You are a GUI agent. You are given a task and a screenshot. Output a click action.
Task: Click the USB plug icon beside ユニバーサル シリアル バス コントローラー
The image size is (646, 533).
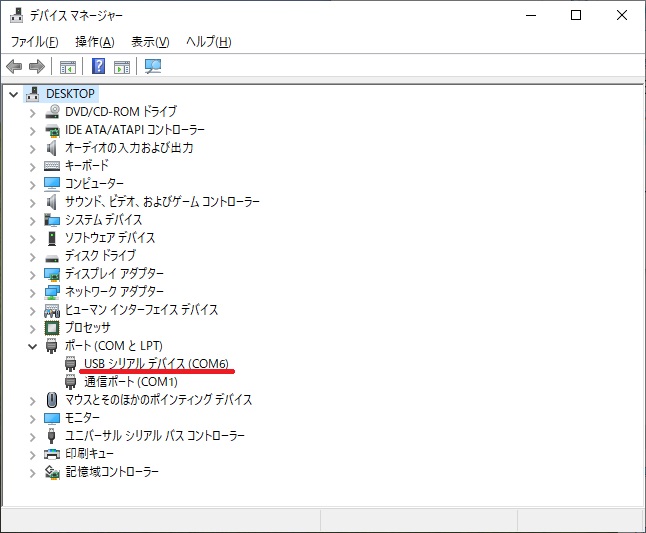(51, 435)
